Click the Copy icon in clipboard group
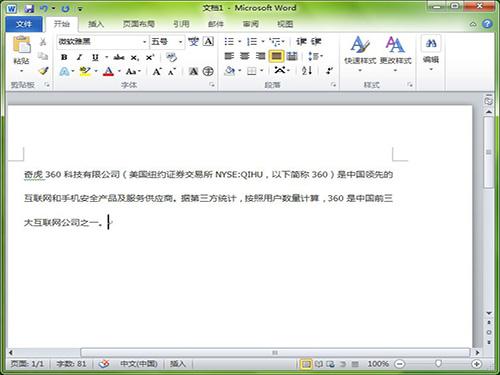This screenshot has height=375, width=500. click(43, 56)
